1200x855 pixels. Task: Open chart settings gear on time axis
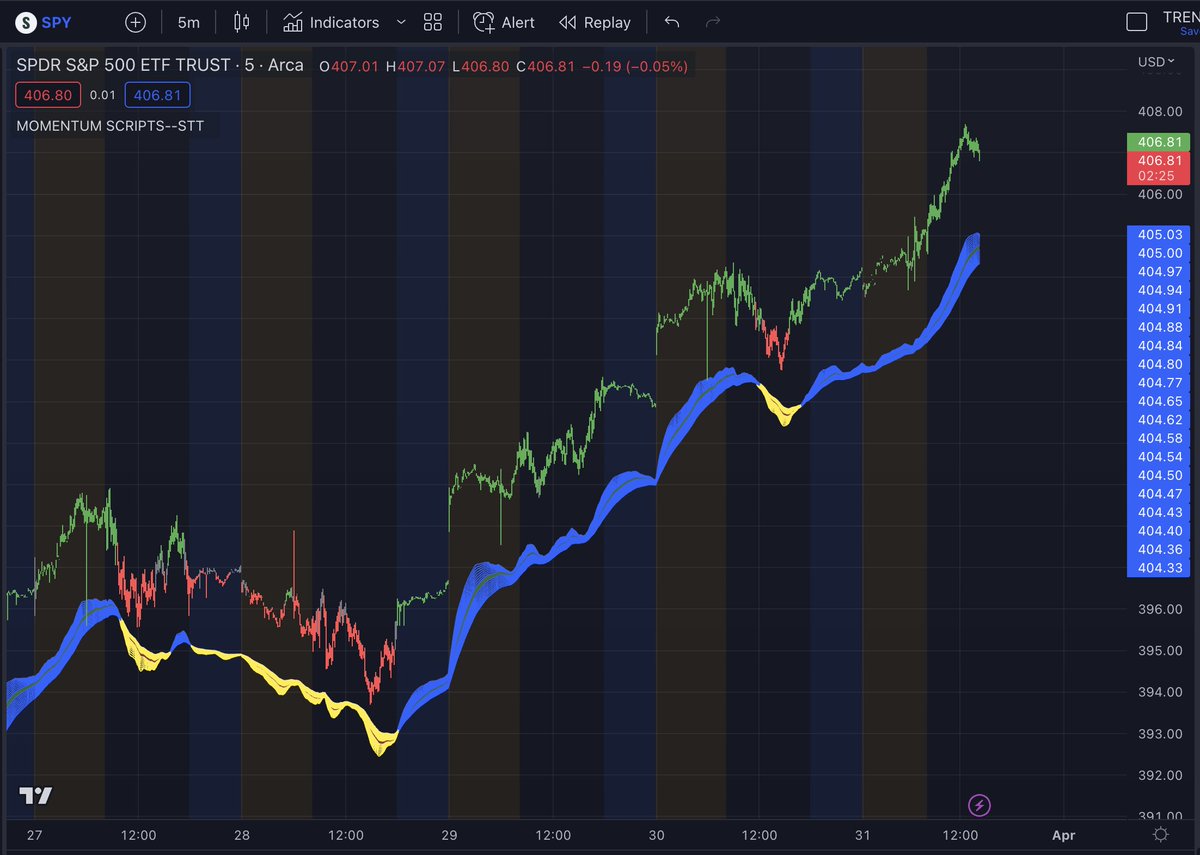tap(1160, 835)
